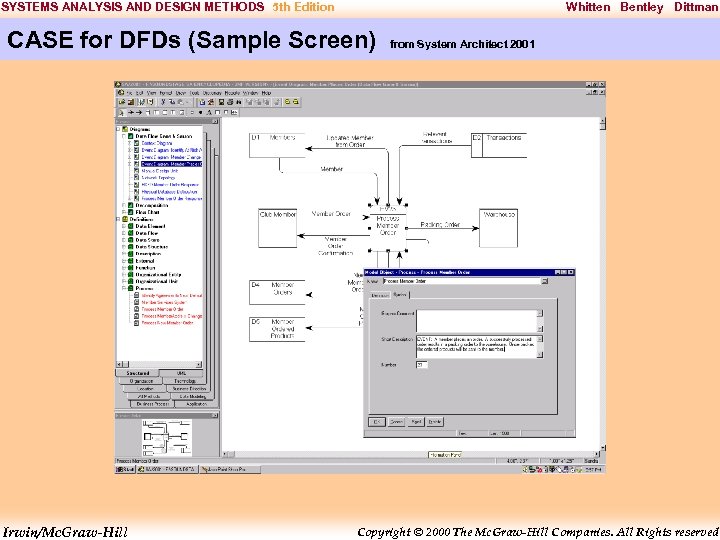
Task: Expand the Flow Chart tree node
Action: point(124,212)
